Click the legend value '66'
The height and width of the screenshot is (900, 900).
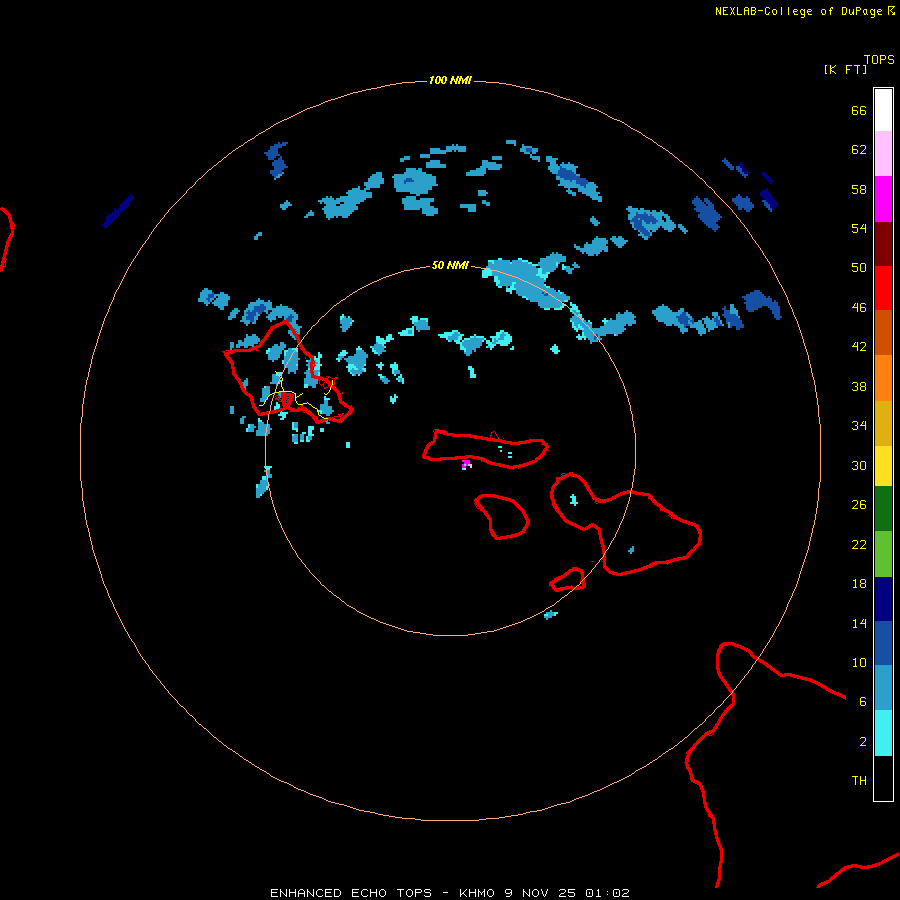click(859, 111)
